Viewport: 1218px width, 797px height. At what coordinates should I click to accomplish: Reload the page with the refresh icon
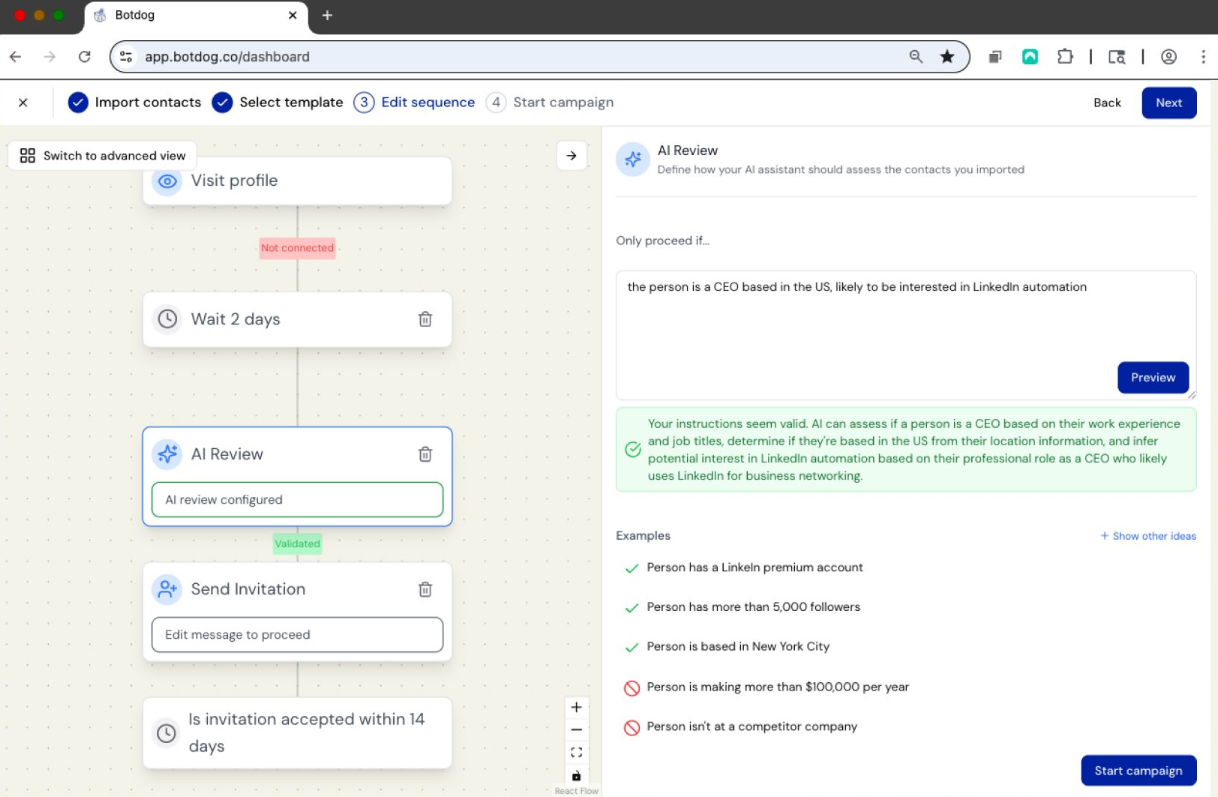[84, 57]
